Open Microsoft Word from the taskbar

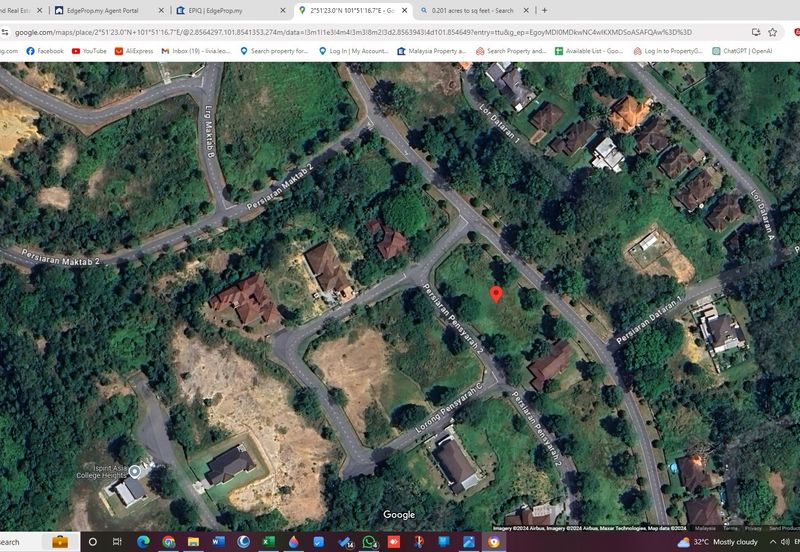(x=219, y=541)
